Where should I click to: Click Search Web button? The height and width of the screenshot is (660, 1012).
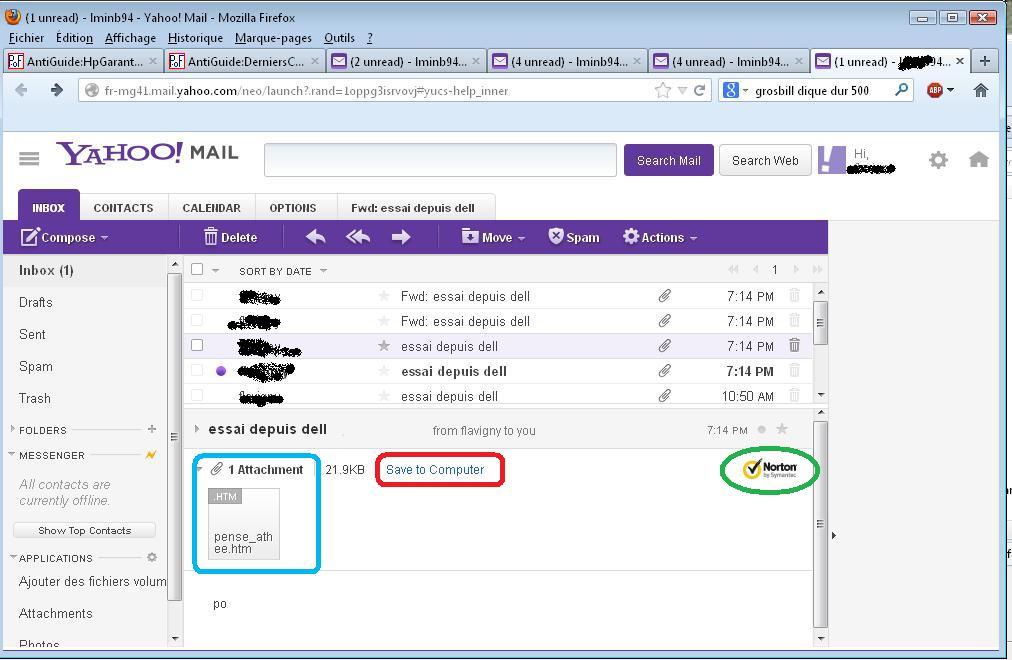(x=765, y=160)
